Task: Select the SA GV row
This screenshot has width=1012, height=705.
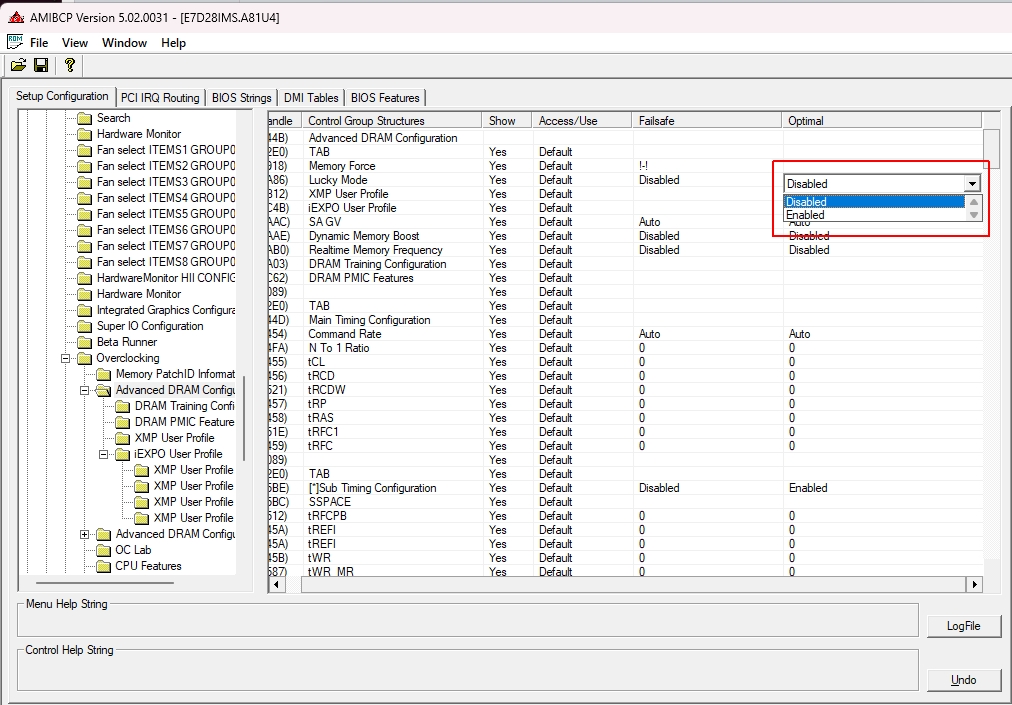Action: (x=625, y=222)
